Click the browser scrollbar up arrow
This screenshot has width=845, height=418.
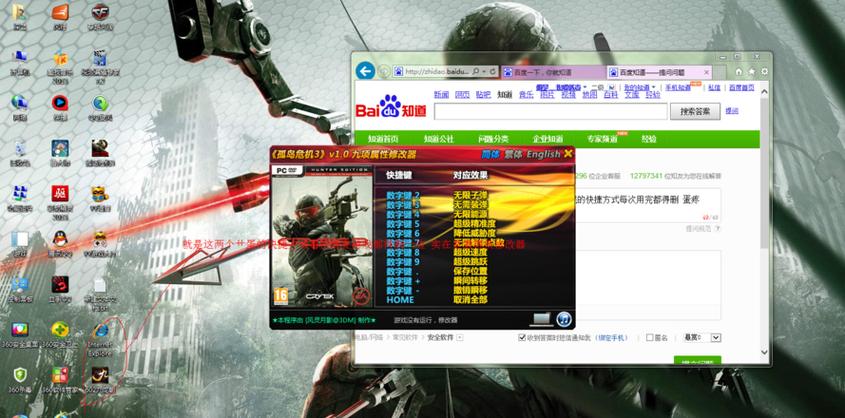pos(764,92)
